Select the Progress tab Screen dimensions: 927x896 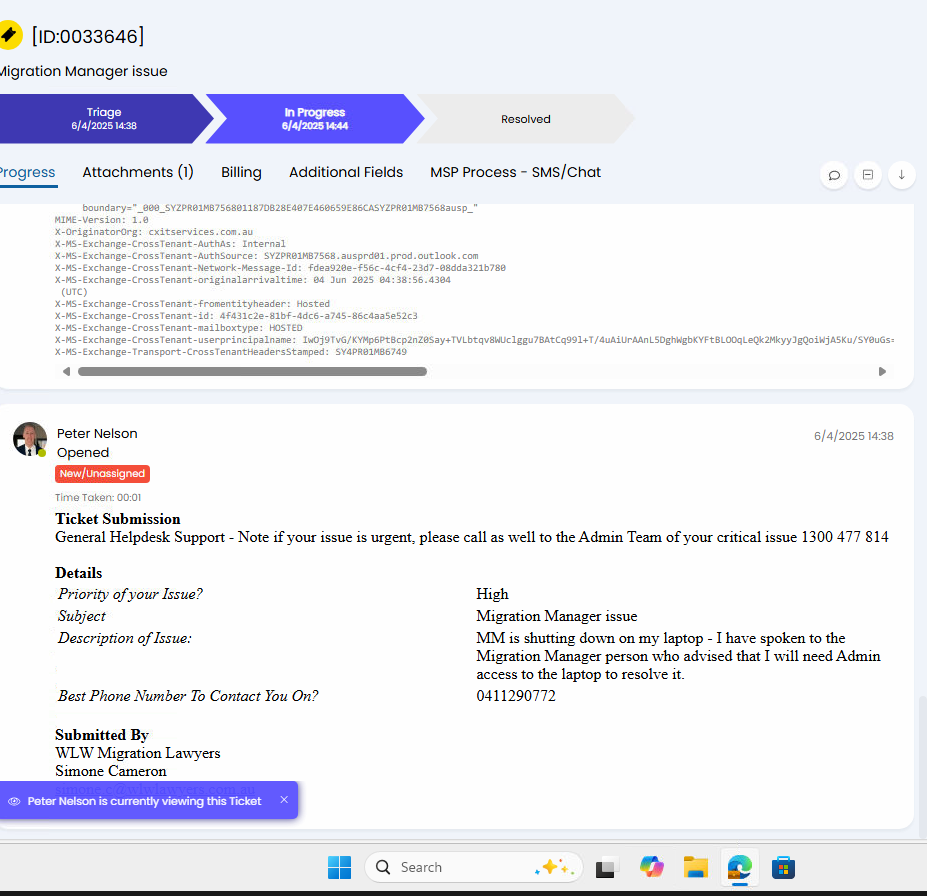coord(27,172)
